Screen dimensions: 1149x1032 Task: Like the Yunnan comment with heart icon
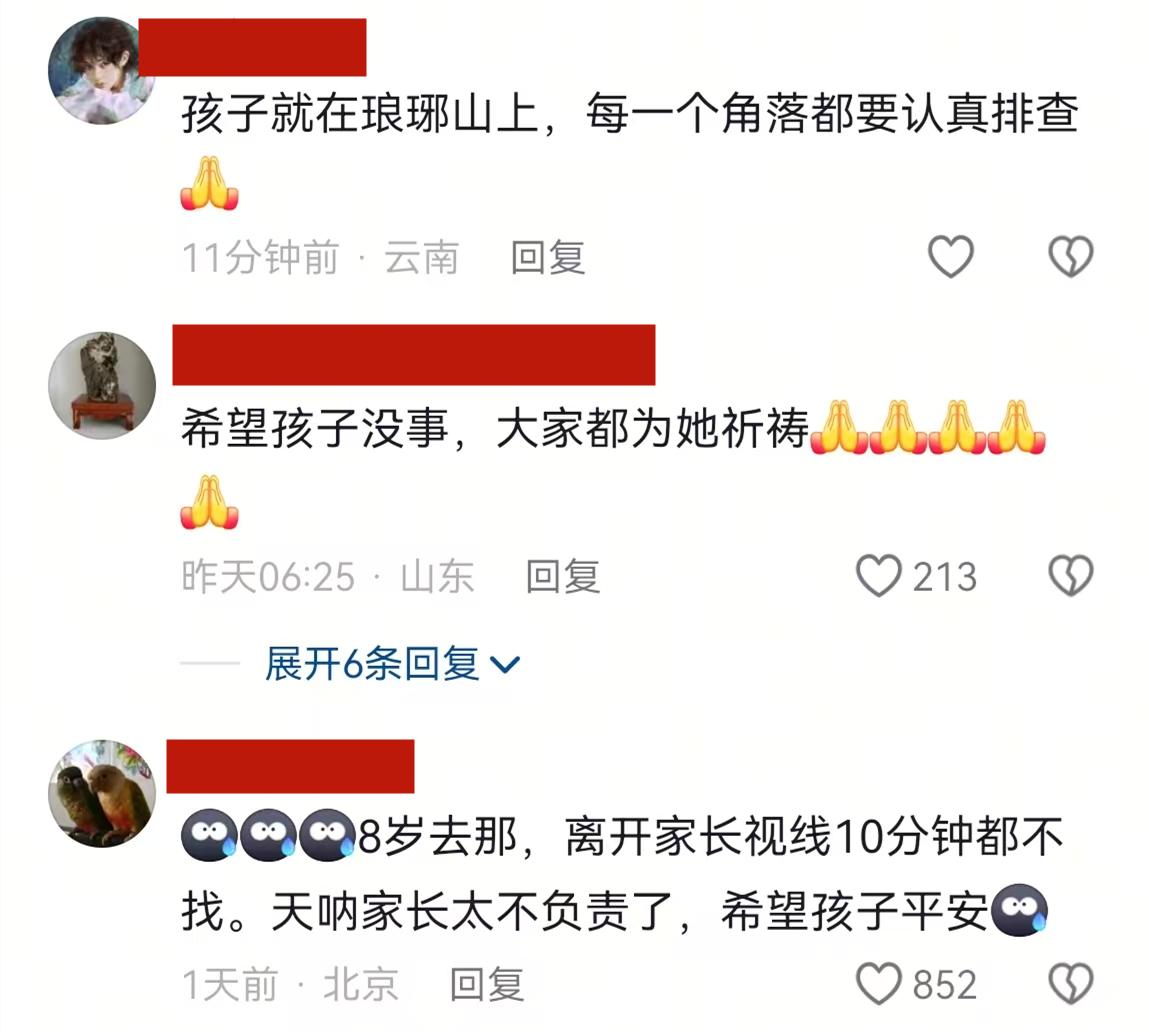(x=950, y=257)
